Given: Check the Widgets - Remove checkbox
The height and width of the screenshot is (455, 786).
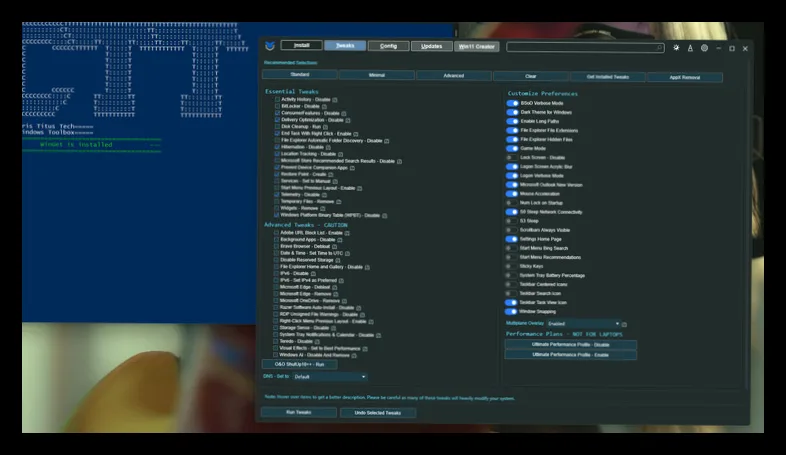Looking at the screenshot, I should (276, 208).
